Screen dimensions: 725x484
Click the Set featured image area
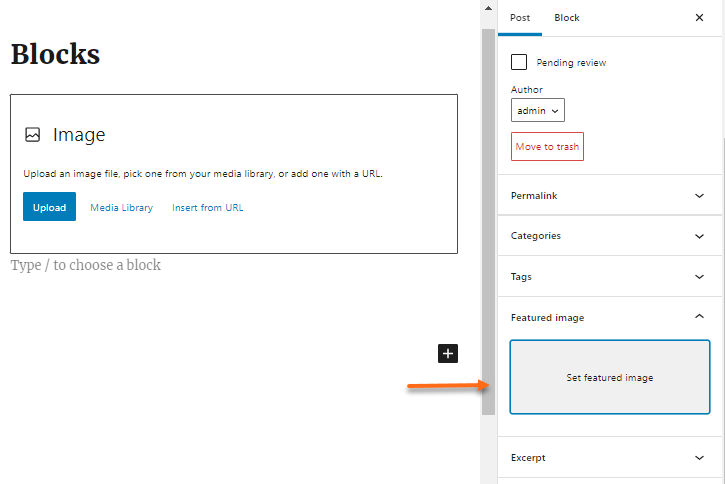coord(609,378)
